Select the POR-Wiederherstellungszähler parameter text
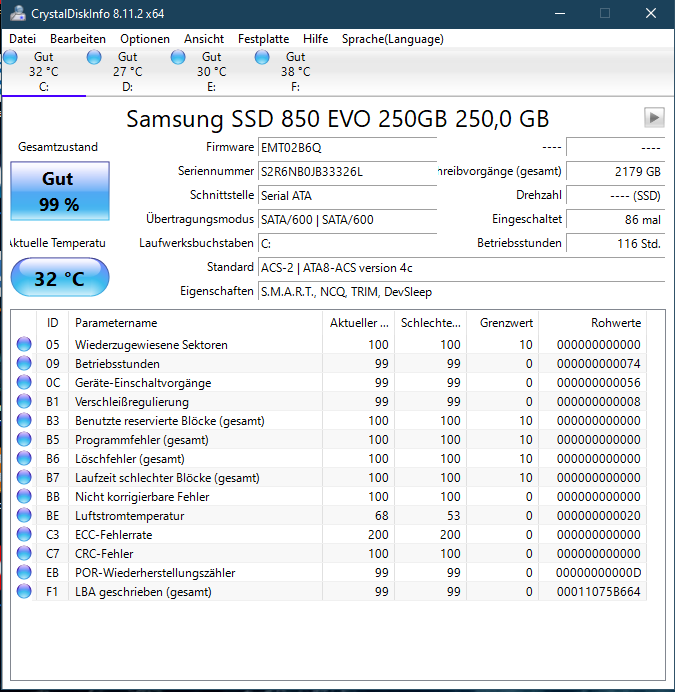 [x=155, y=573]
